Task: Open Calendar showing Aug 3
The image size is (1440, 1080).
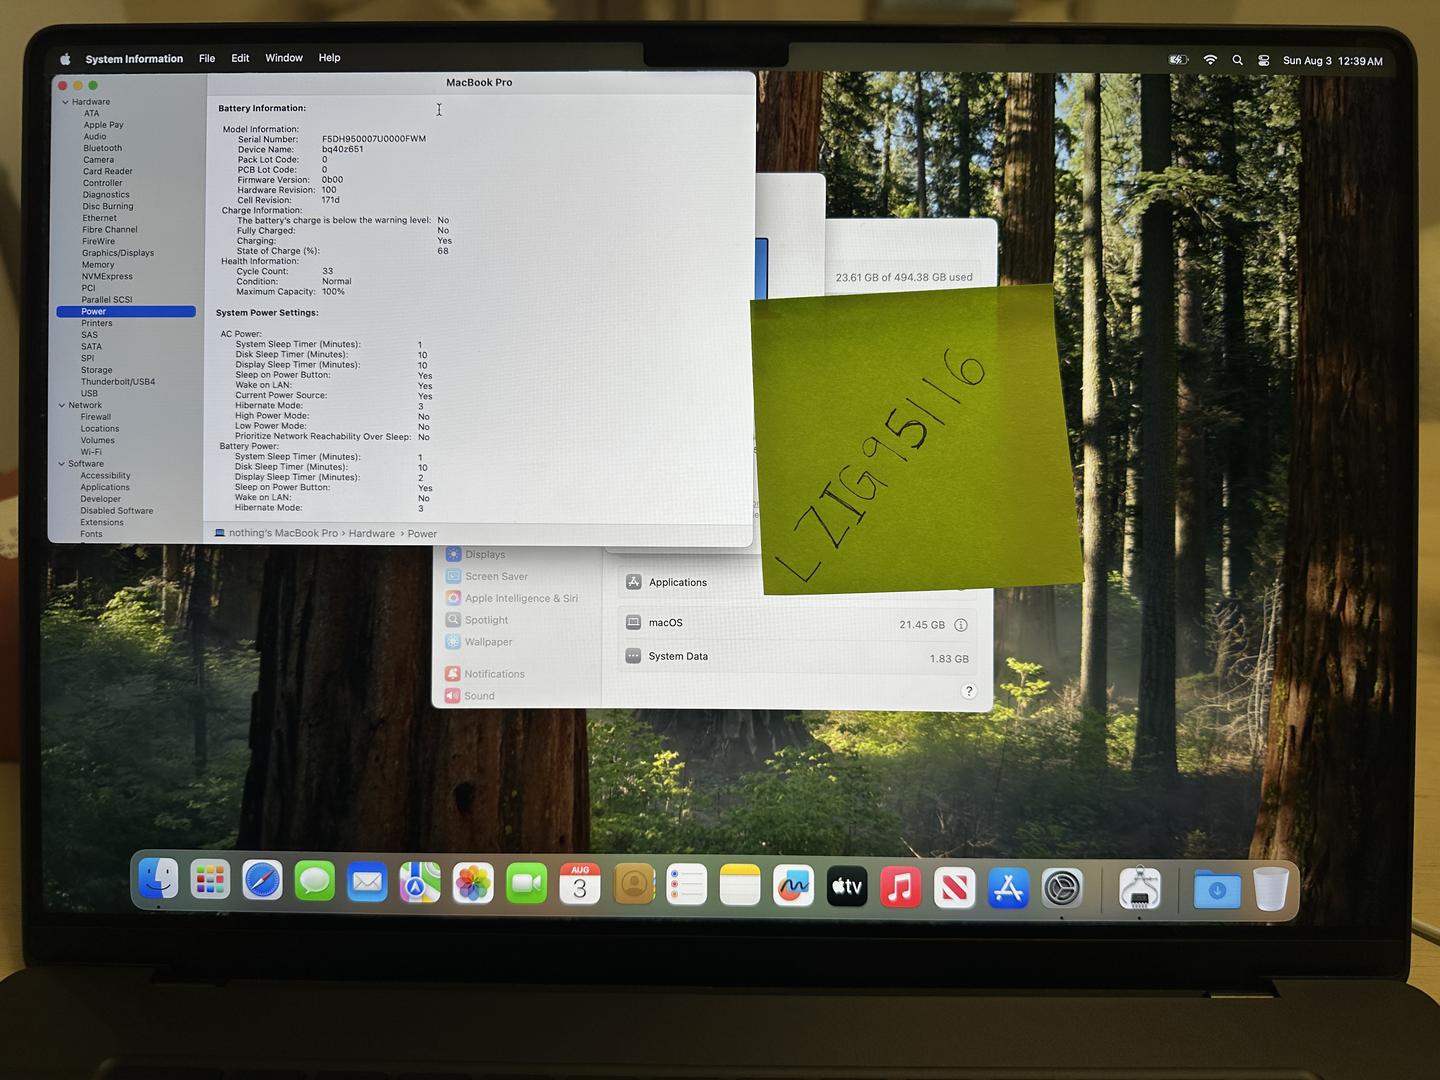Action: tap(580, 884)
